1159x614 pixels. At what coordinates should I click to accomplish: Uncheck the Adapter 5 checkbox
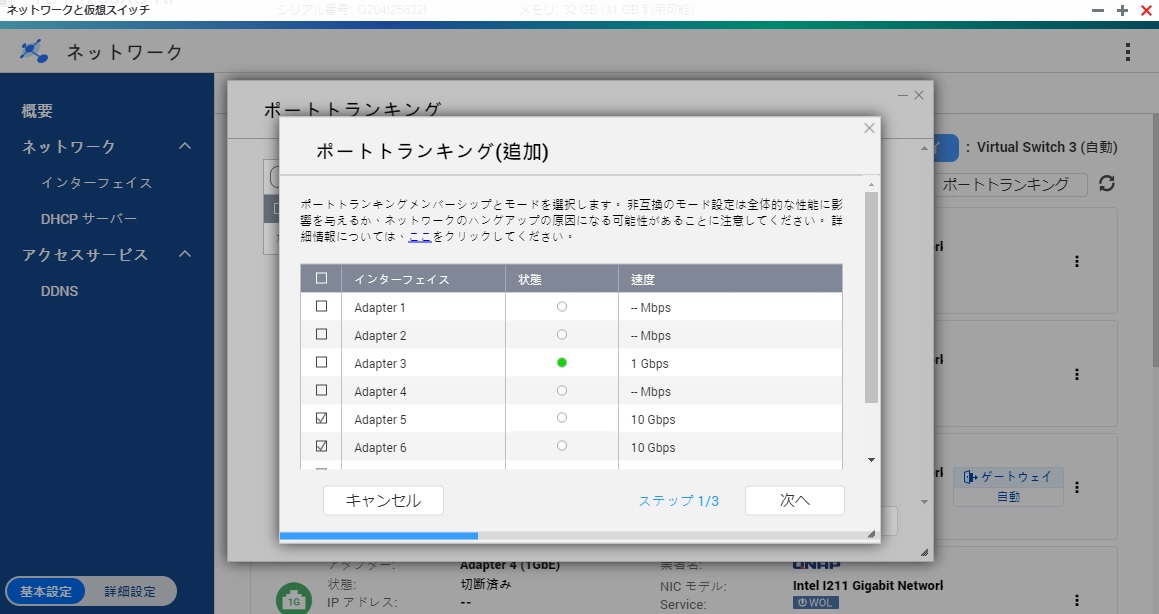[x=321, y=419]
